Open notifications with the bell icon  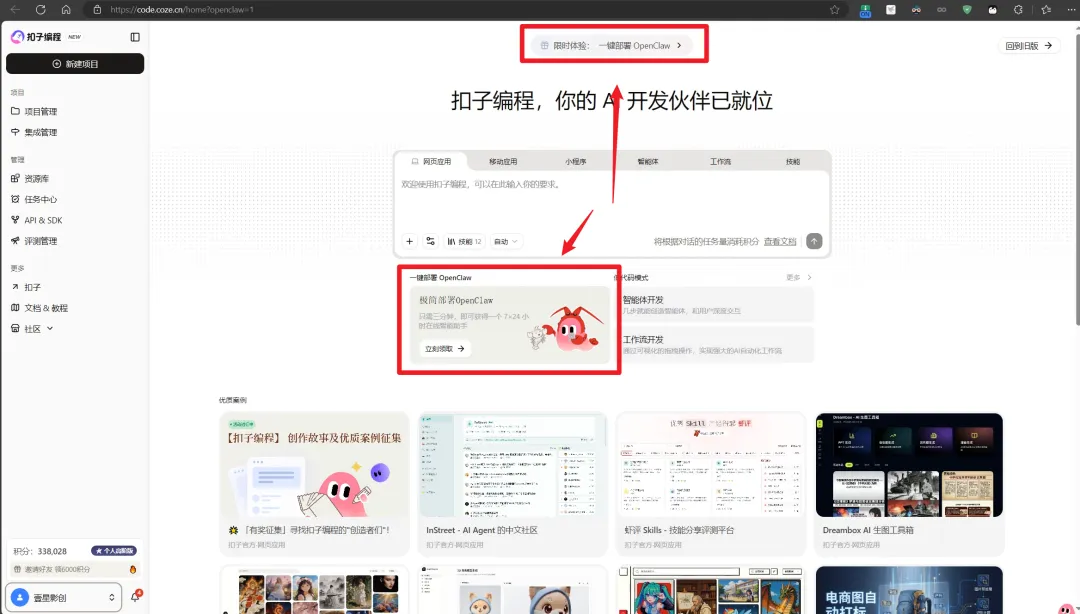136,597
